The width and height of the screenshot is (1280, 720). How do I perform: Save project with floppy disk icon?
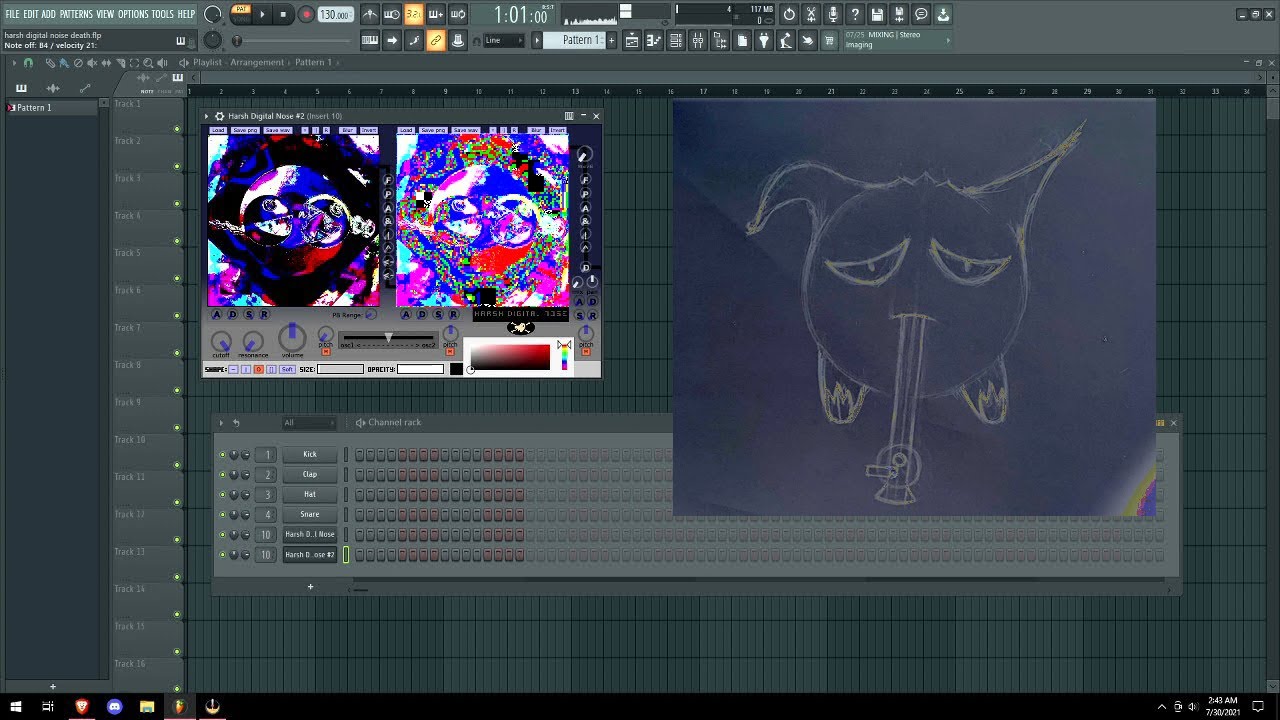(877, 14)
